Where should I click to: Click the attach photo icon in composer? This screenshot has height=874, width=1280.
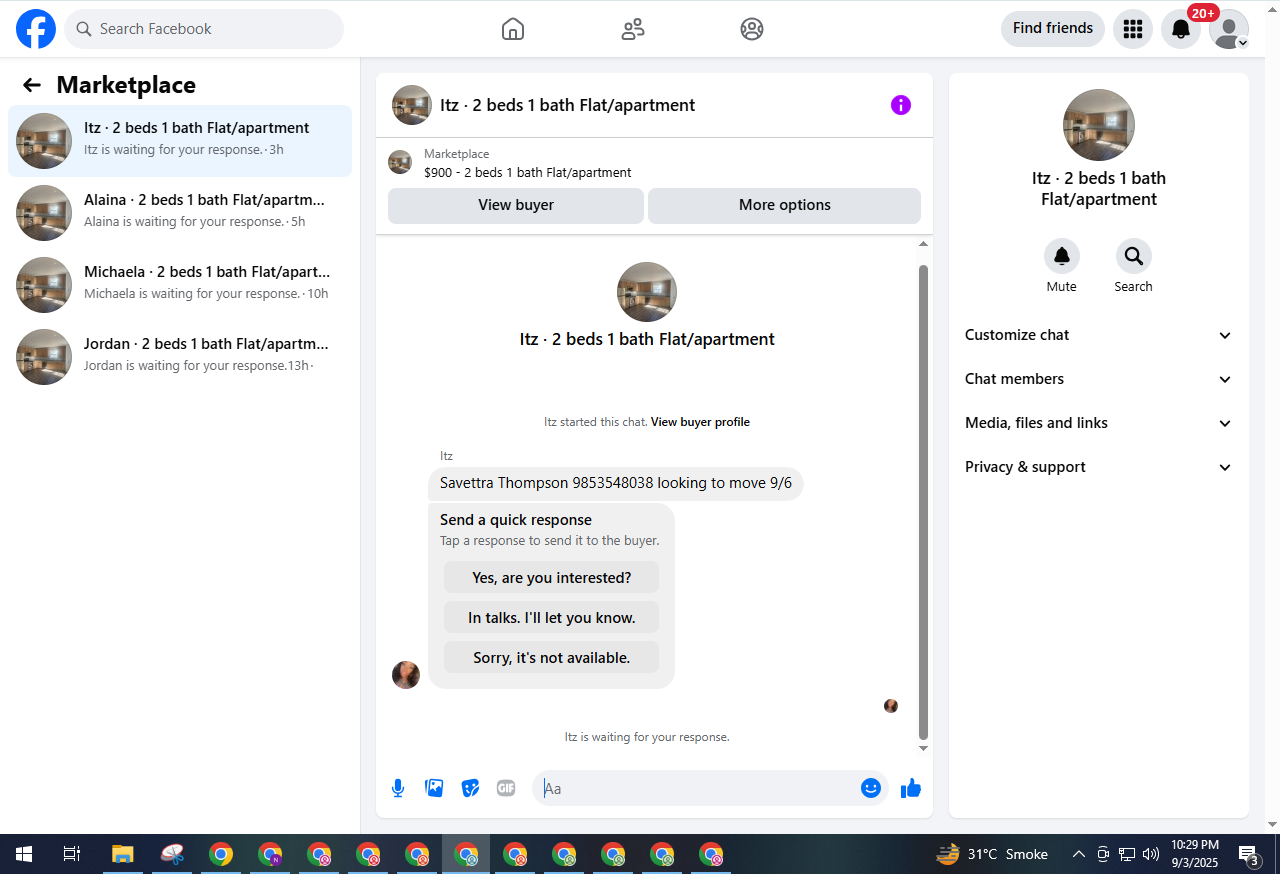(434, 788)
